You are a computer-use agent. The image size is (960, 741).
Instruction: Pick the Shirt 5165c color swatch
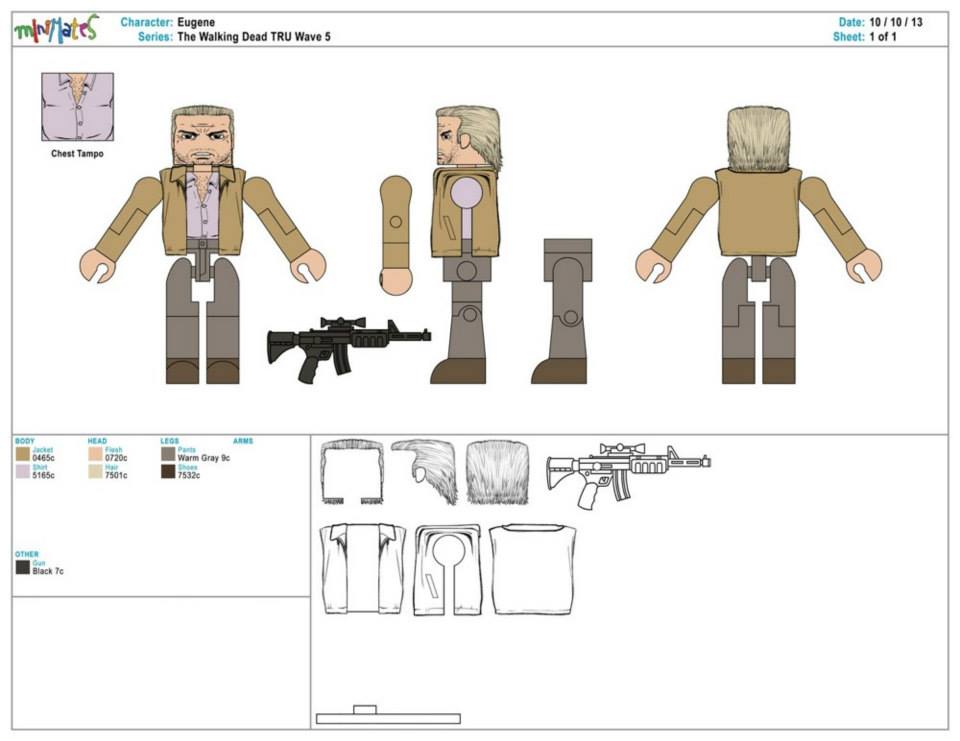tap(23, 472)
